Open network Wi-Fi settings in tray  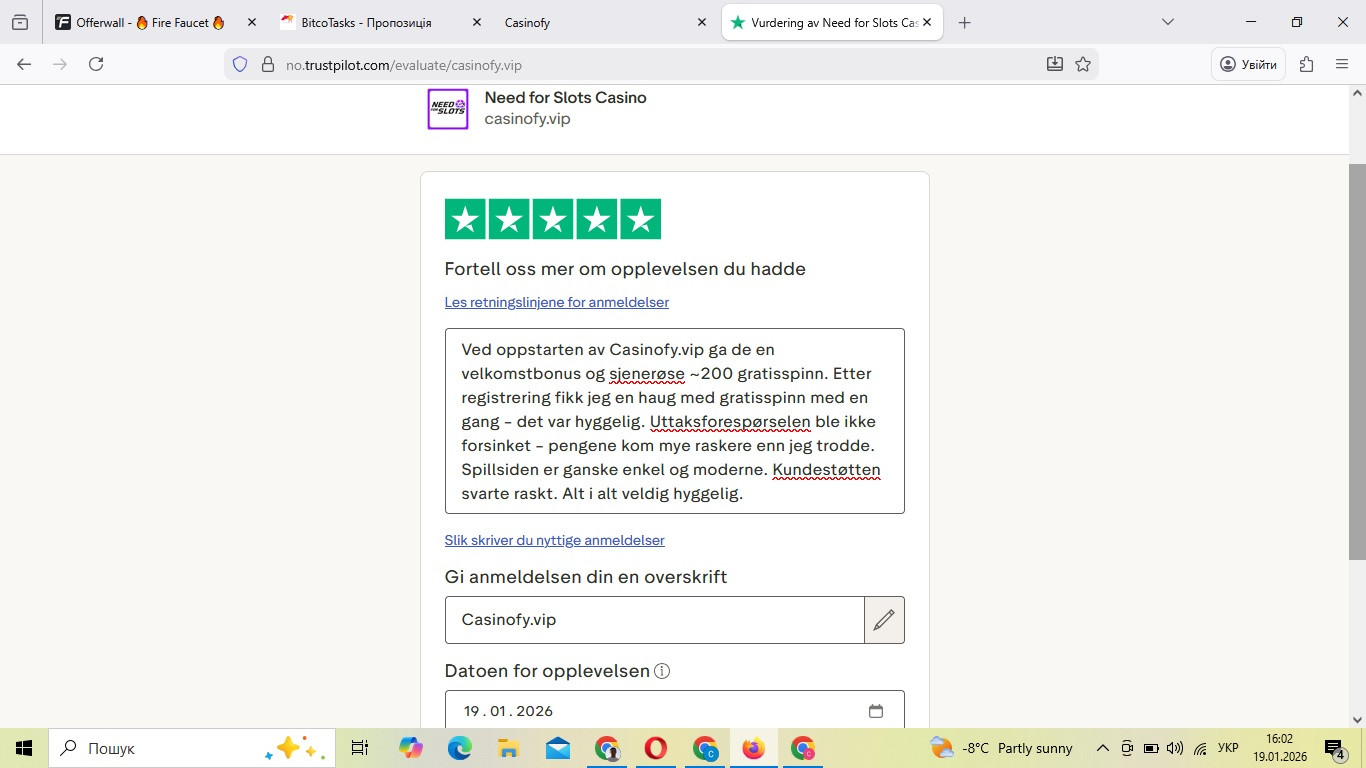tap(1201, 748)
